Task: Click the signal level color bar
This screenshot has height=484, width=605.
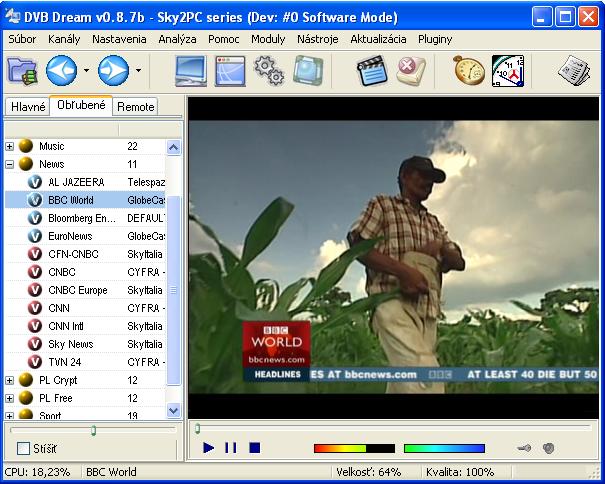Action: coord(355,448)
